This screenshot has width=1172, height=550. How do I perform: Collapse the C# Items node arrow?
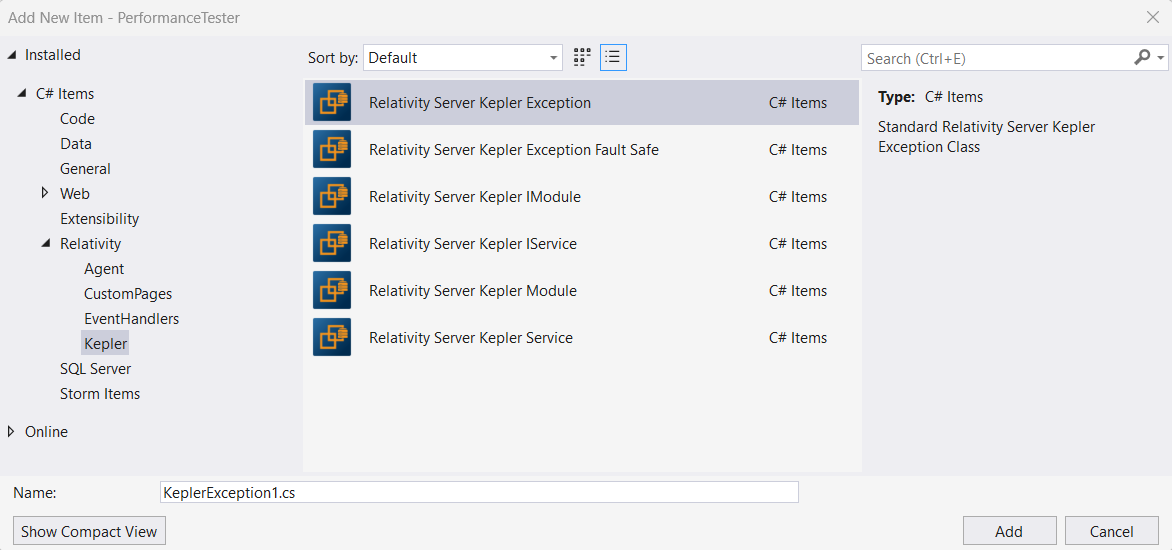[22, 94]
